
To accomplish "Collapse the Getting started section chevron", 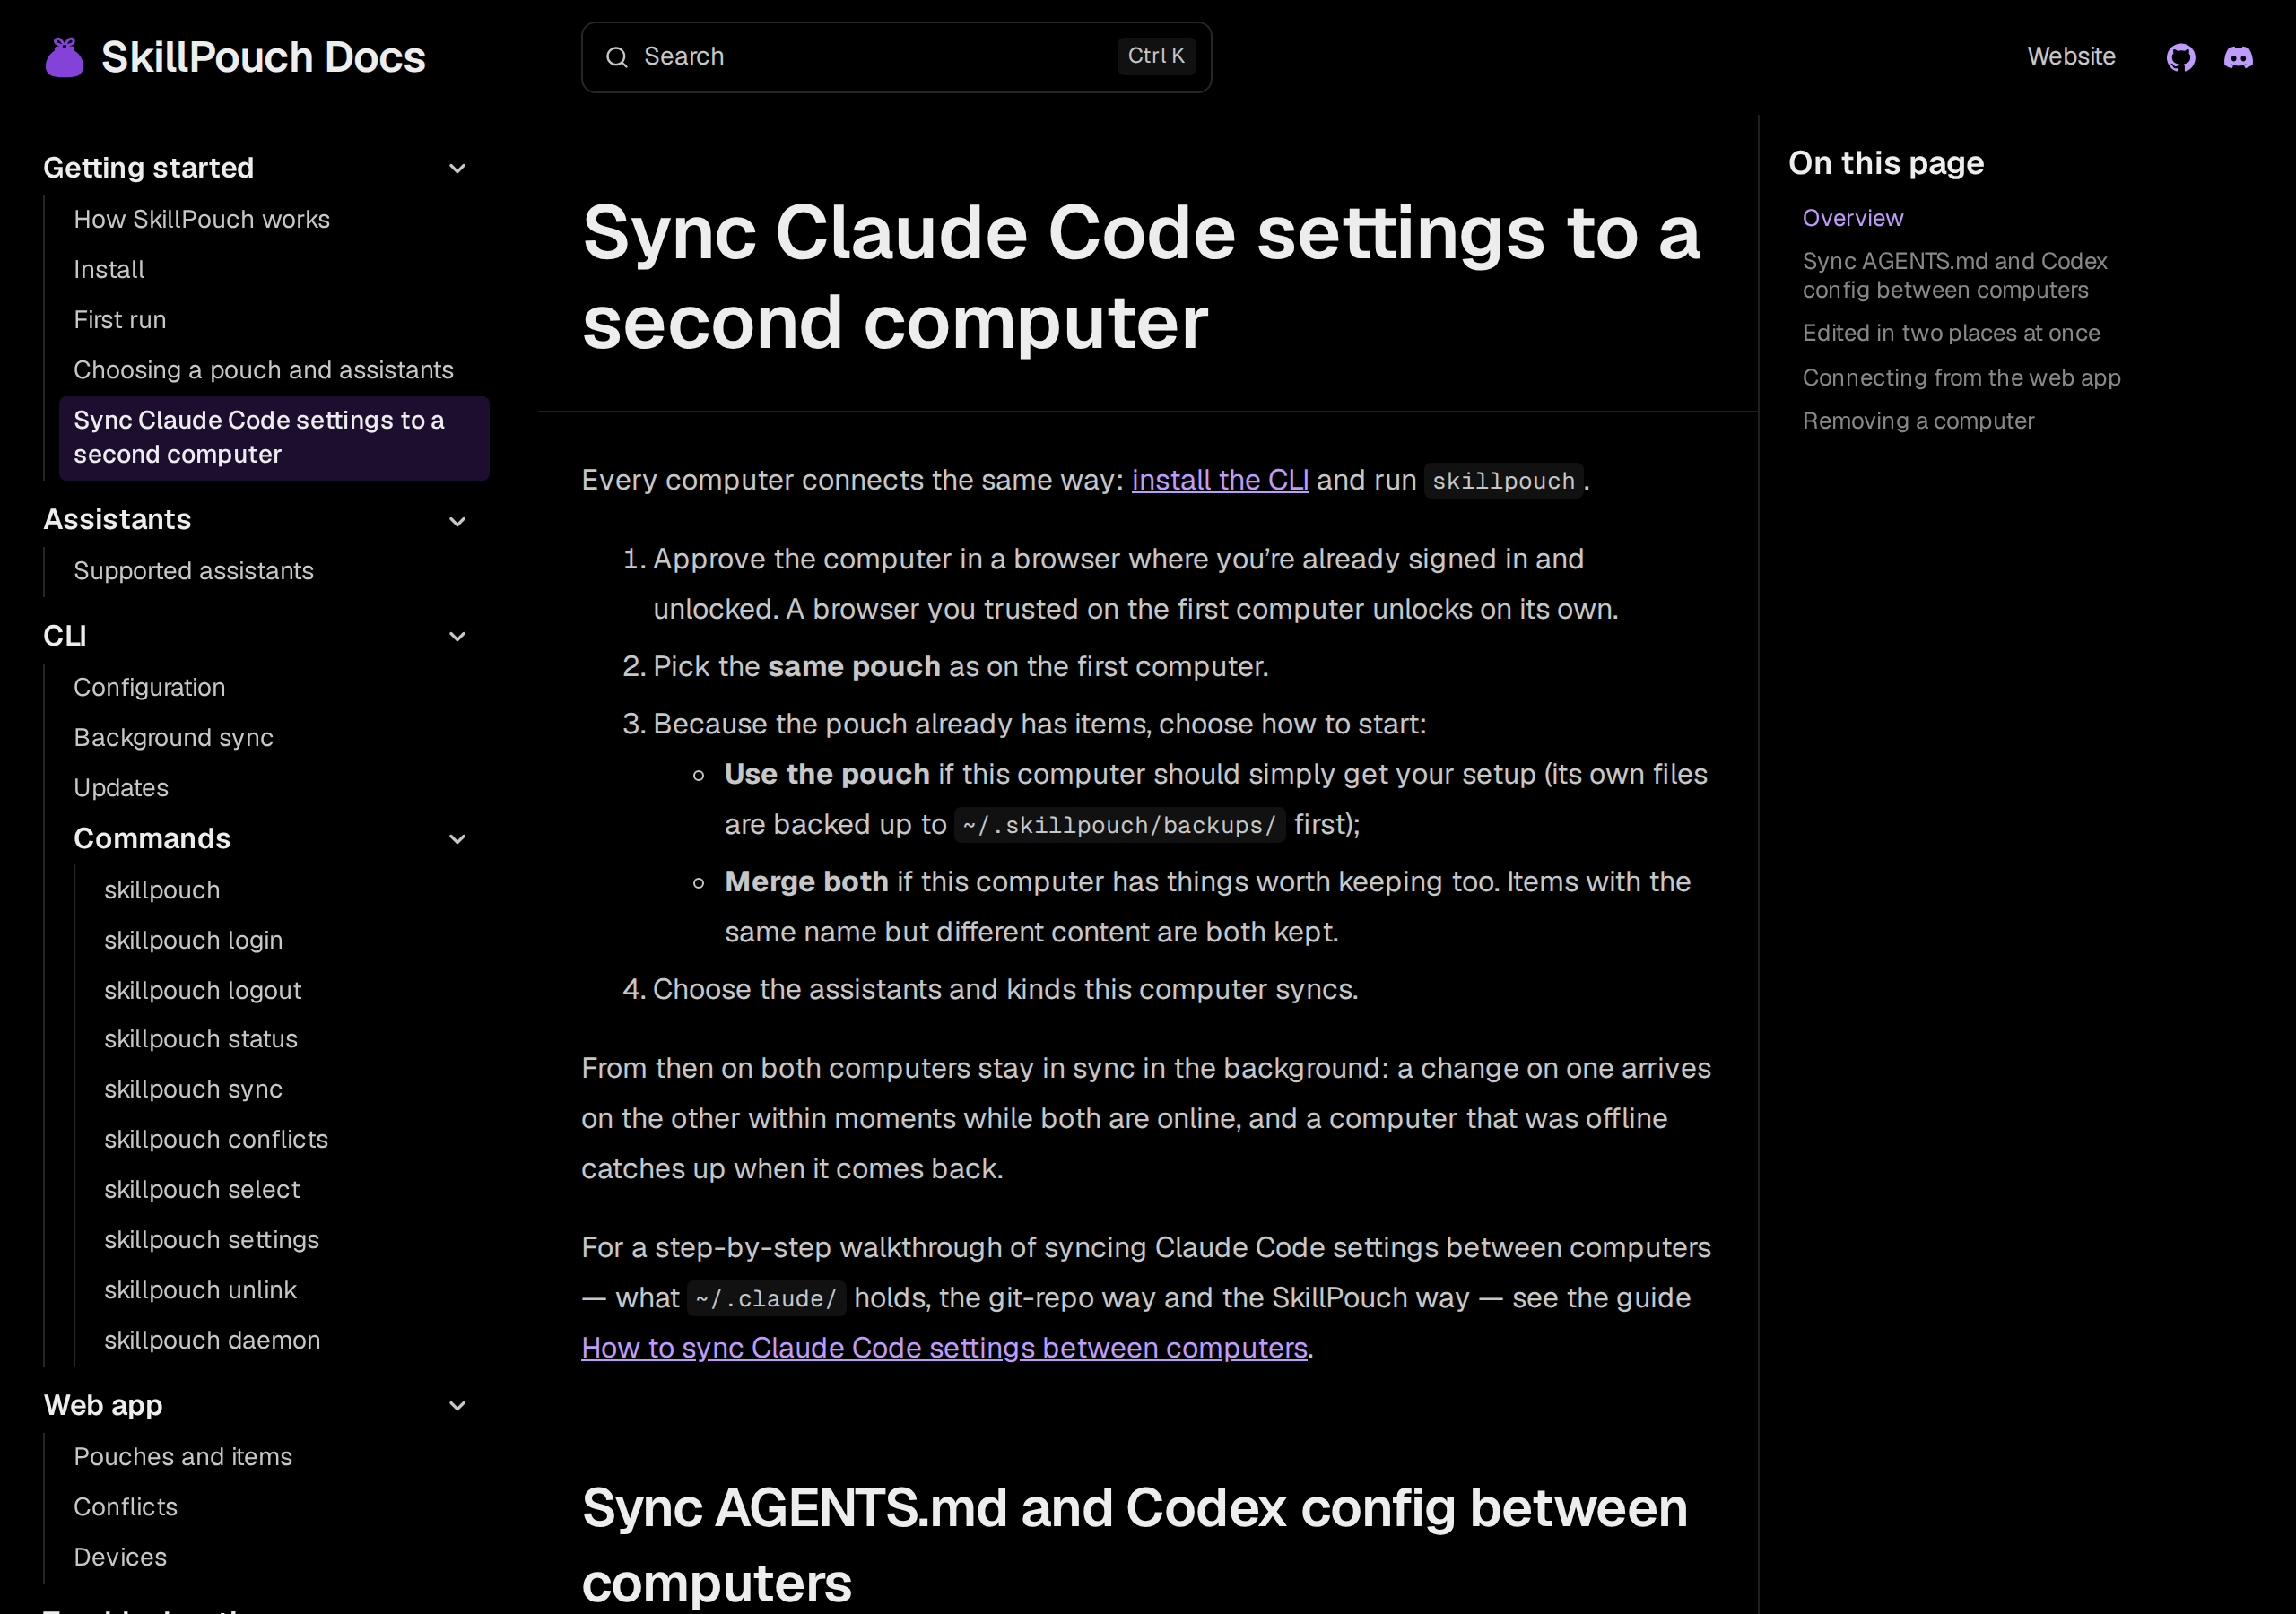I will coord(457,168).
